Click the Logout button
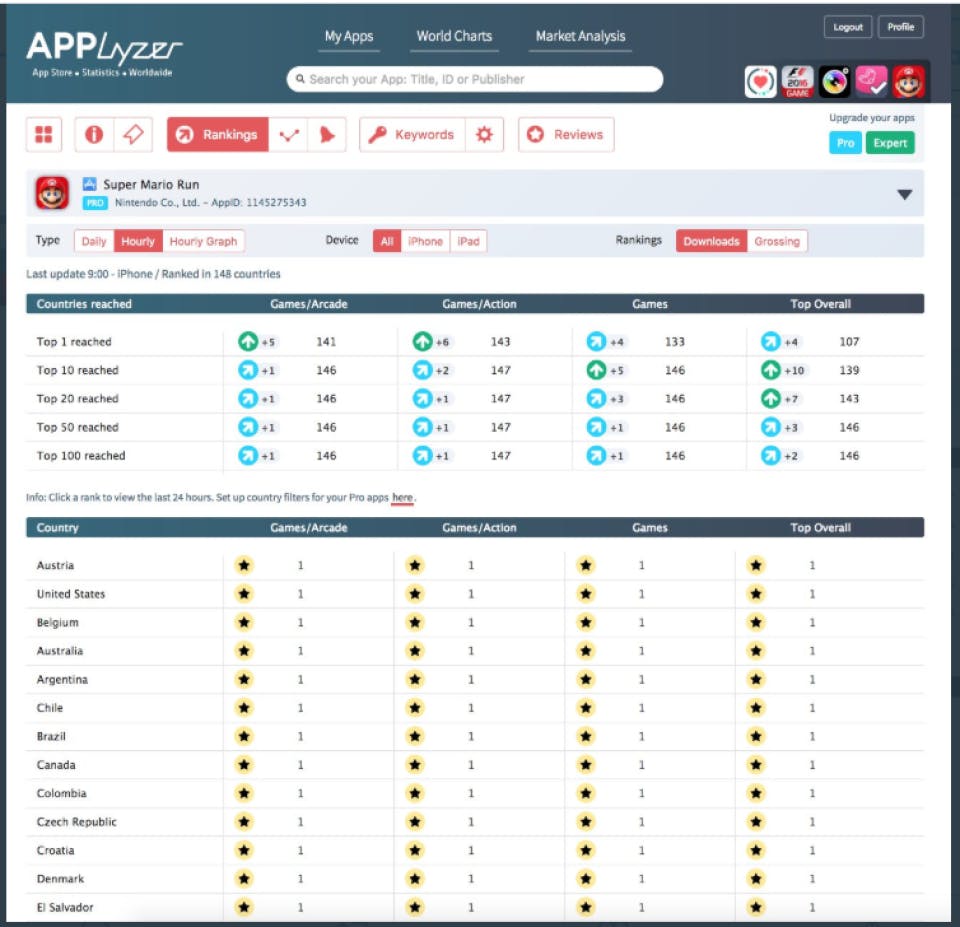The width and height of the screenshot is (960, 927). pos(848,27)
